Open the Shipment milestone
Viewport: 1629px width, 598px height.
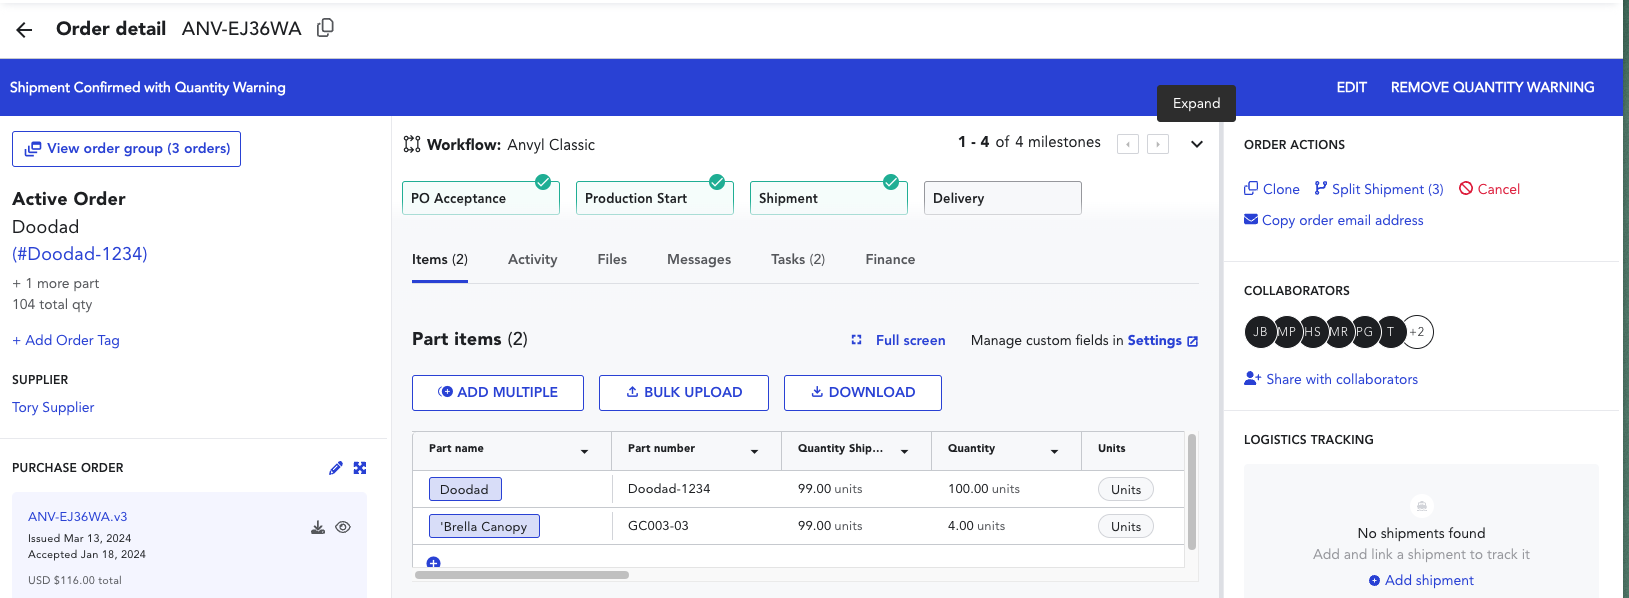pos(829,198)
